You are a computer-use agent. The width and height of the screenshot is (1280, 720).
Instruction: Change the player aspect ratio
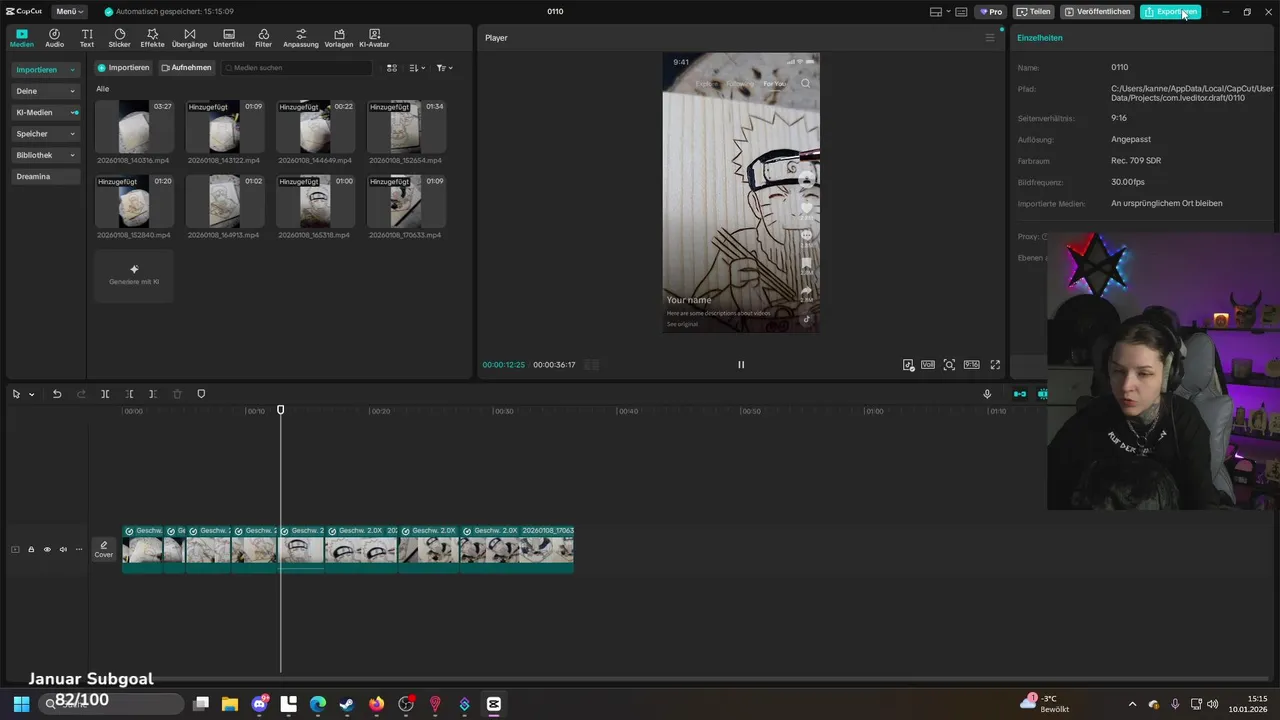coord(971,365)
